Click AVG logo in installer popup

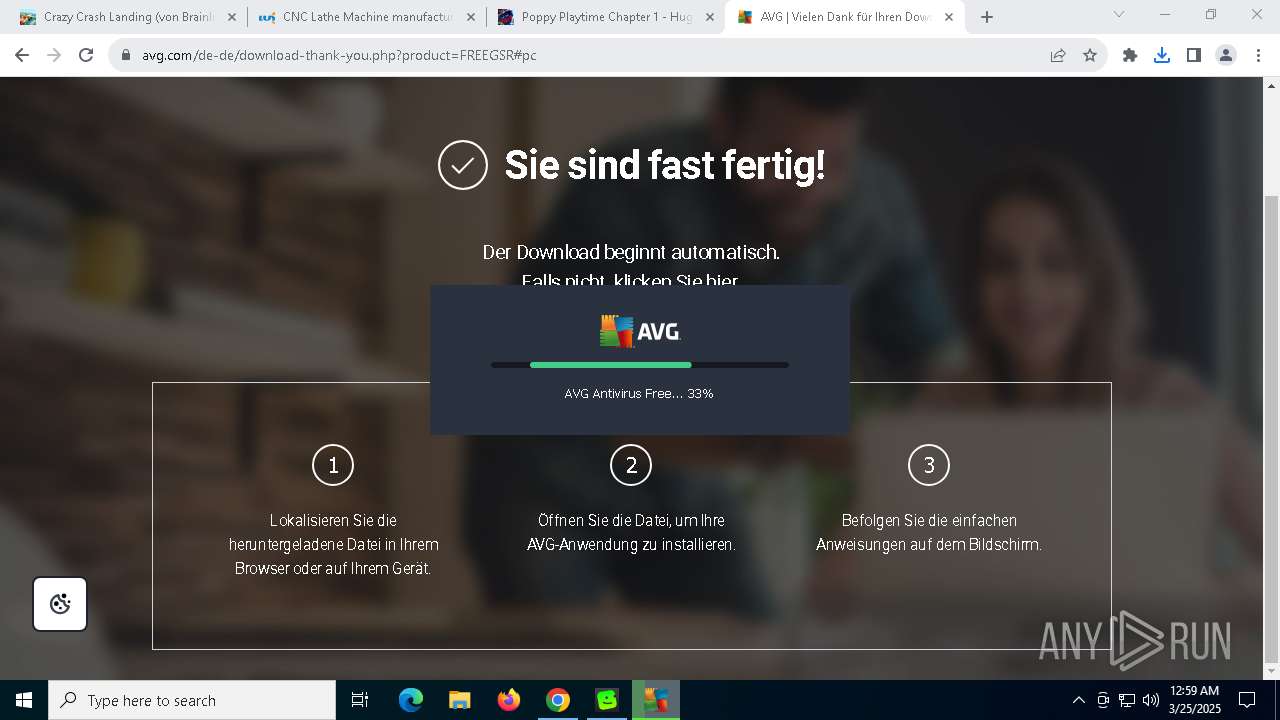(640, 331)
